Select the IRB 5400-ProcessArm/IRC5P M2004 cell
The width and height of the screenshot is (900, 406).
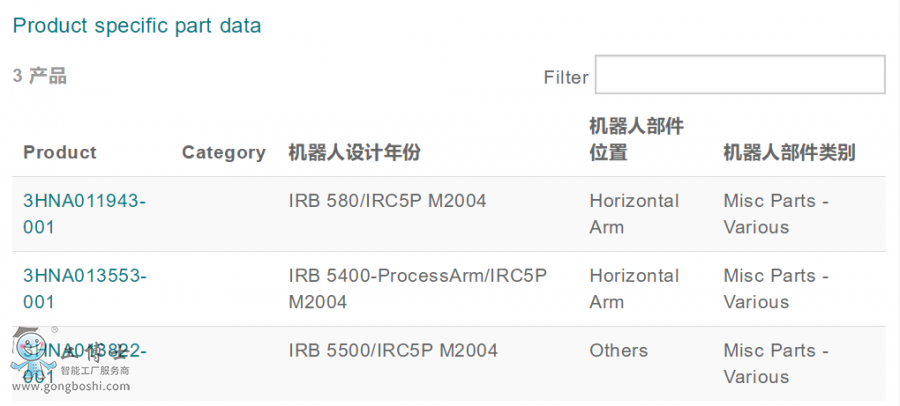[x=418, y=288]
